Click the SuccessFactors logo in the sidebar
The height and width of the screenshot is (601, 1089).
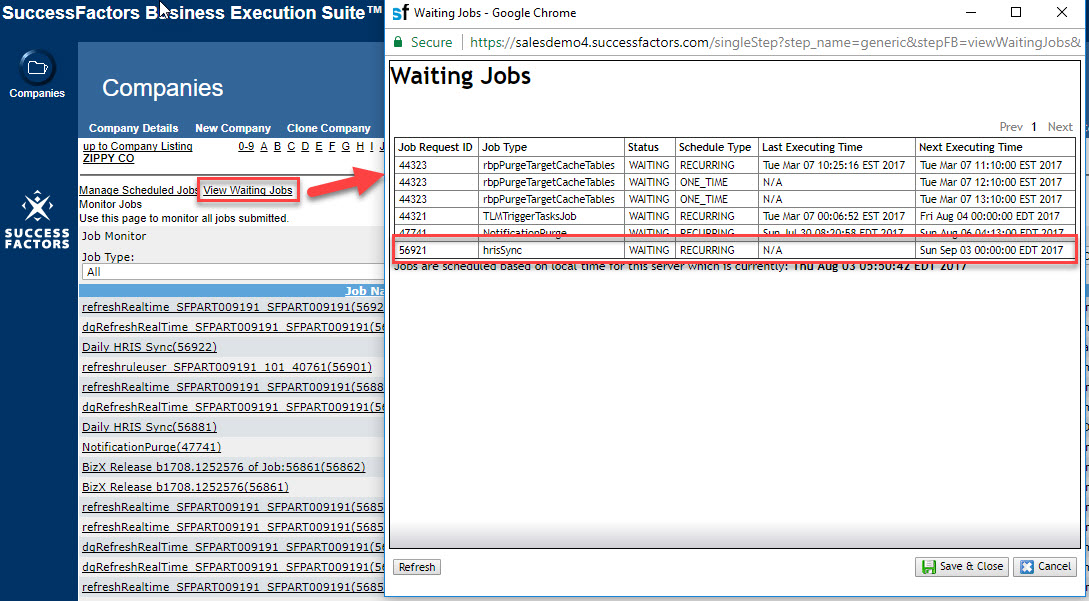(x=37, y=220)
